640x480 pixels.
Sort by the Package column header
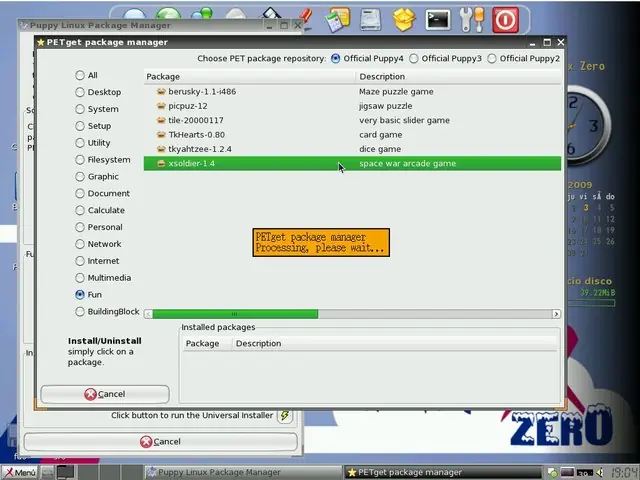249,77
